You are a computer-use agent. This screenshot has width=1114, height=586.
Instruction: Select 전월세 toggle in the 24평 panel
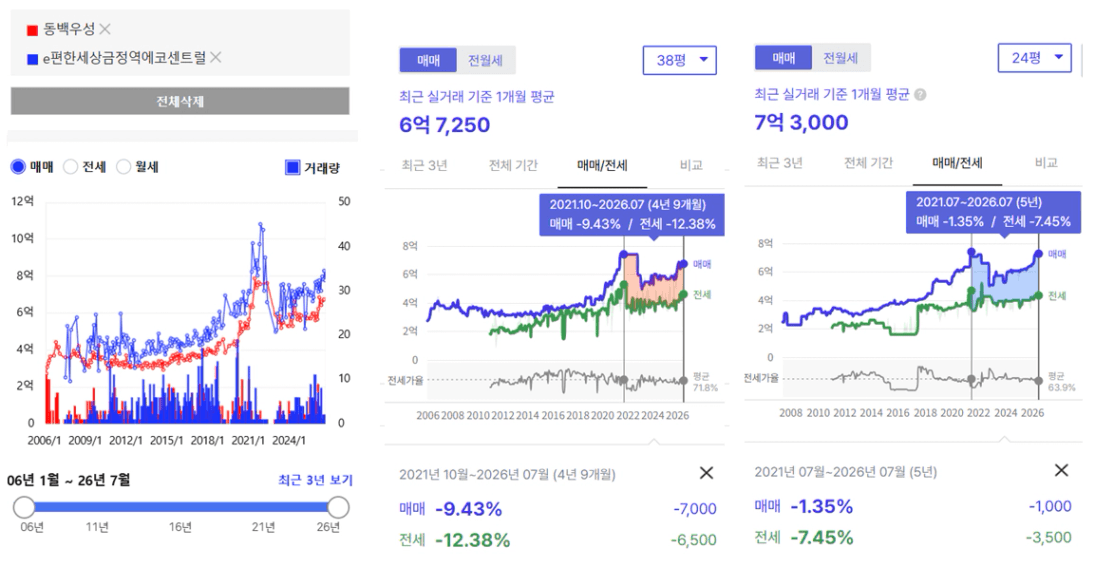coord(840,58)
